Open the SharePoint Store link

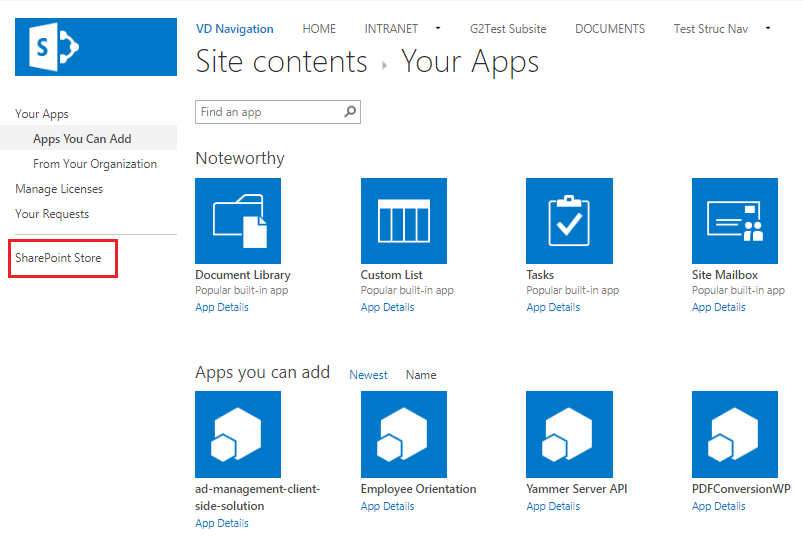click(x=58, y=258)
